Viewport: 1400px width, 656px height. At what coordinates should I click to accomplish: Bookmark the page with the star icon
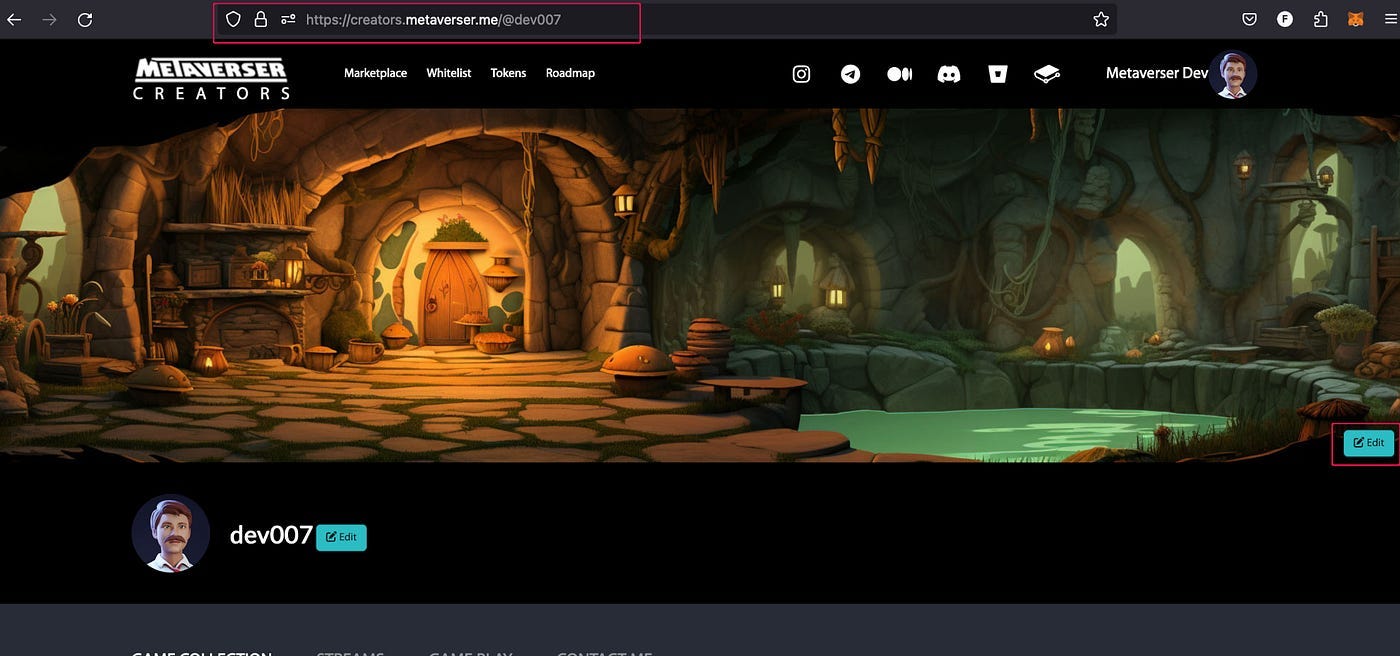pos(1101,19)
